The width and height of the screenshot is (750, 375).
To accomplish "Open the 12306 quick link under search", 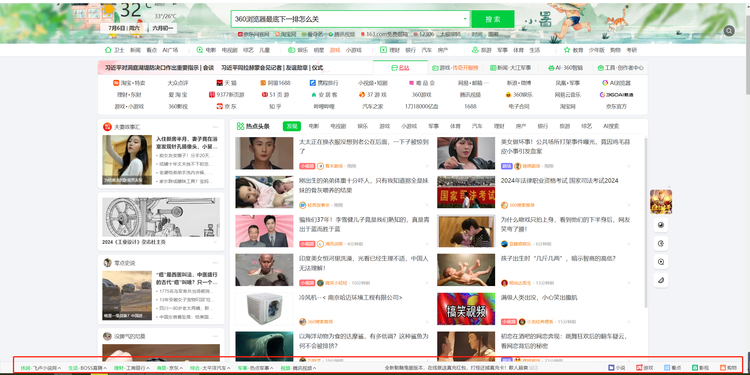I will point(424,34).
